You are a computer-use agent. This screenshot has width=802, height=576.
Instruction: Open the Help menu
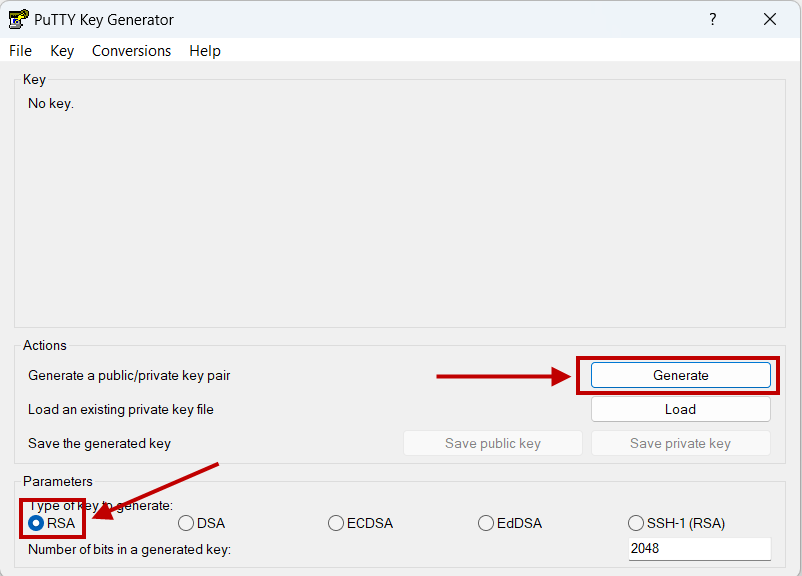pyautogui.click(x=205, y=51)
